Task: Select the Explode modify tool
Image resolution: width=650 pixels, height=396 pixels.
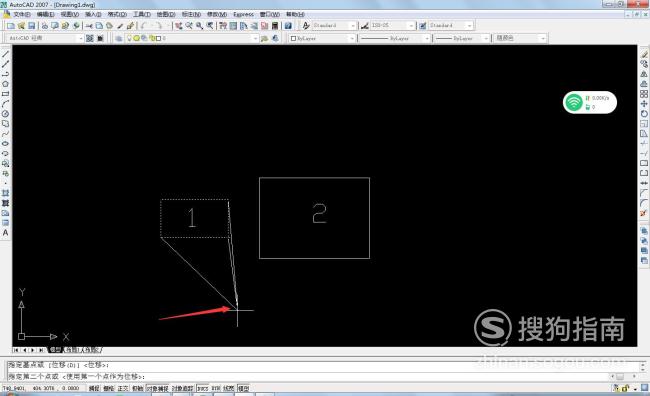Action: point(644,214)
